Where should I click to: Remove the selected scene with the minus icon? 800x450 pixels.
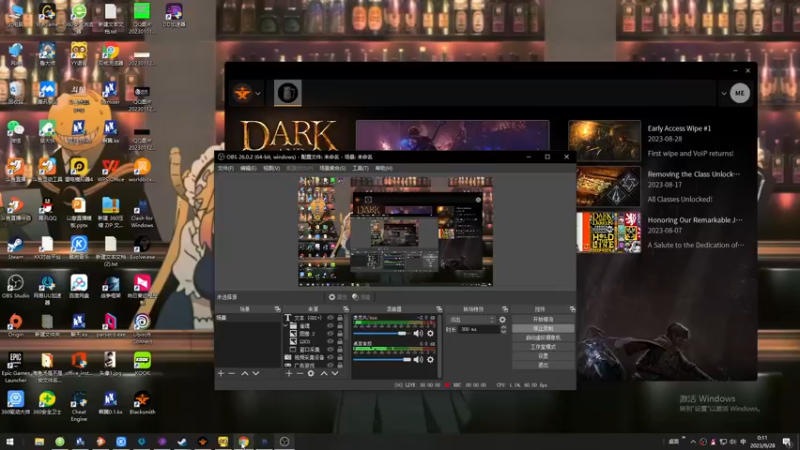[x=232, y=373]
